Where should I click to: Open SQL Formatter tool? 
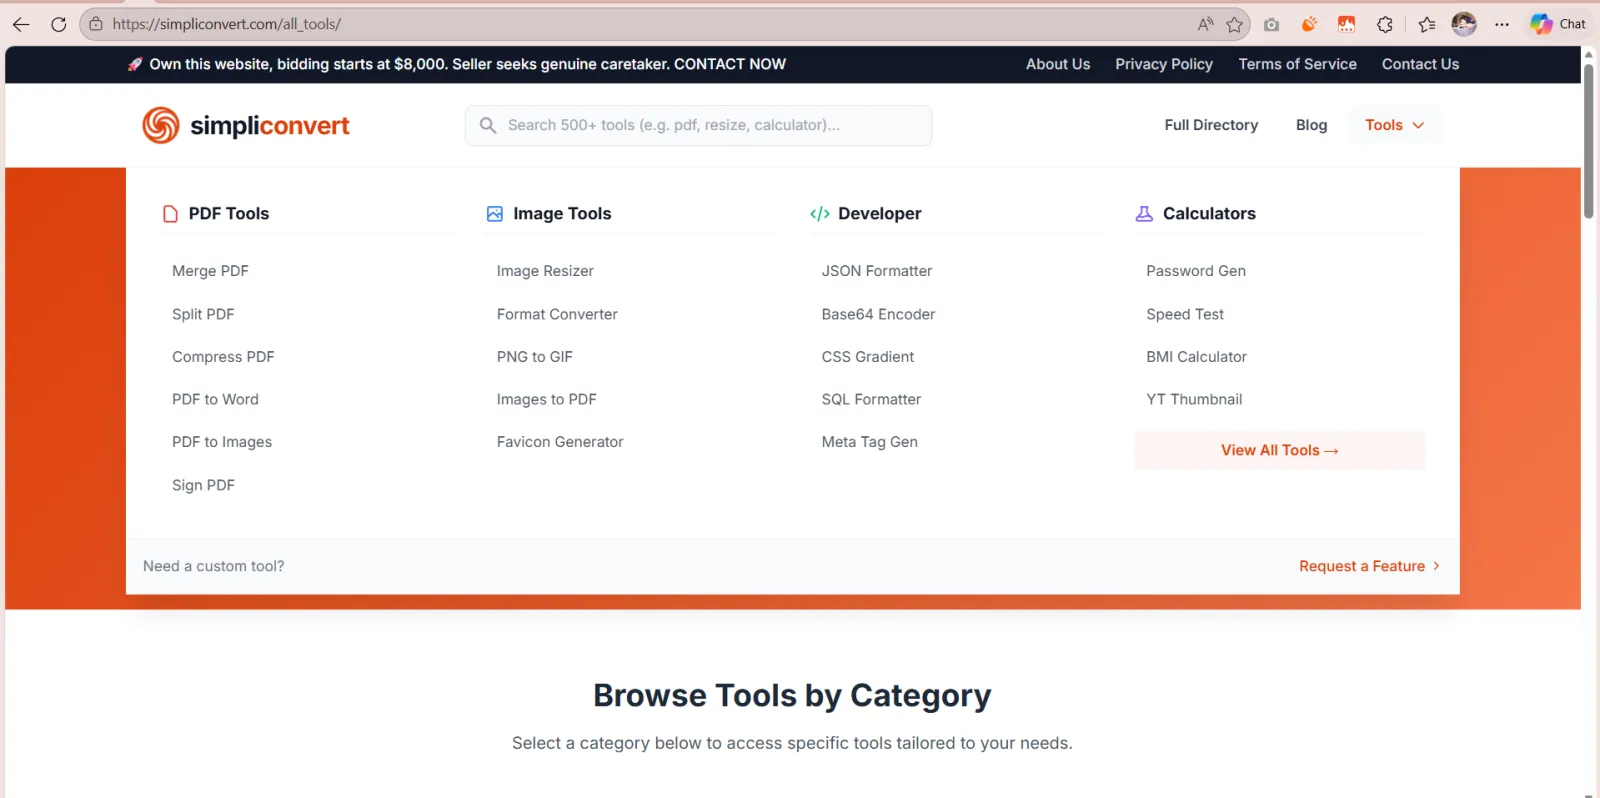click(871, 399)
